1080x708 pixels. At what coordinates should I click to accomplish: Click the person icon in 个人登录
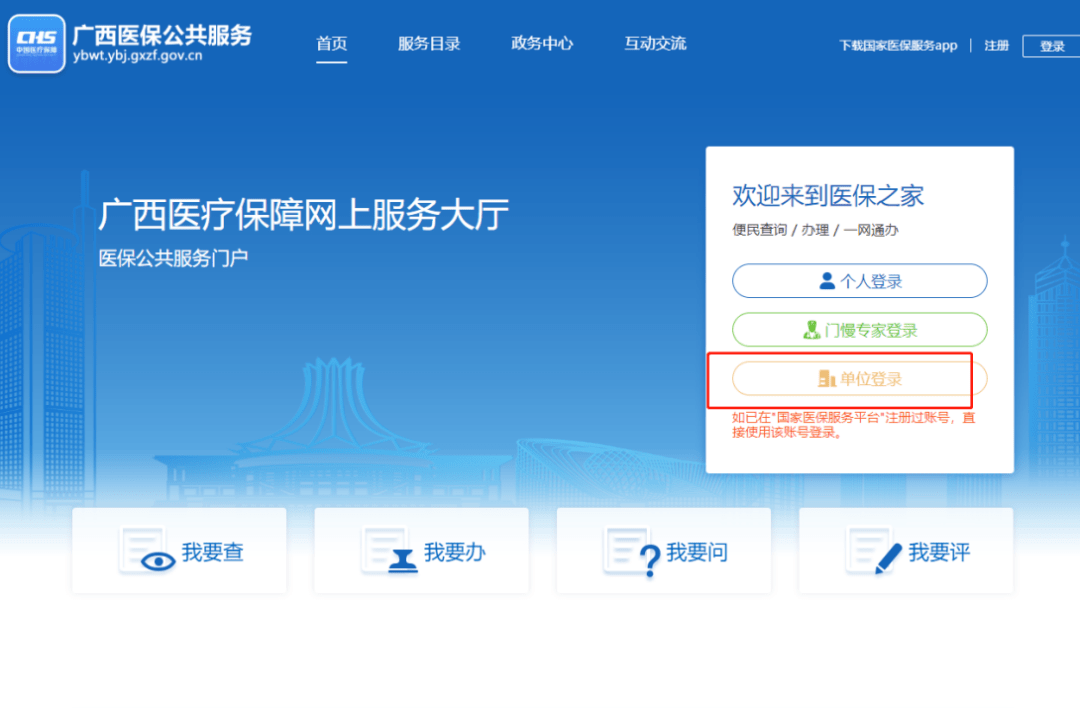coord(827,280)
